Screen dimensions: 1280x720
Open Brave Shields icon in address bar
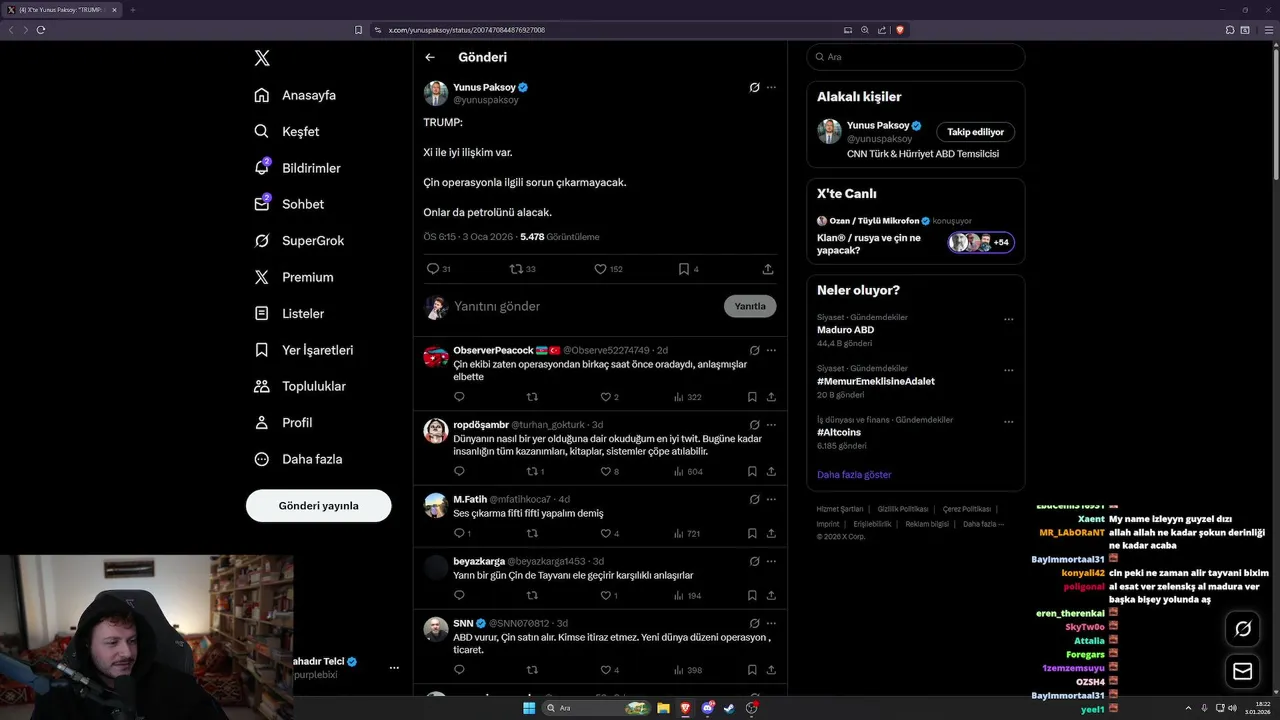click(900, 30)
